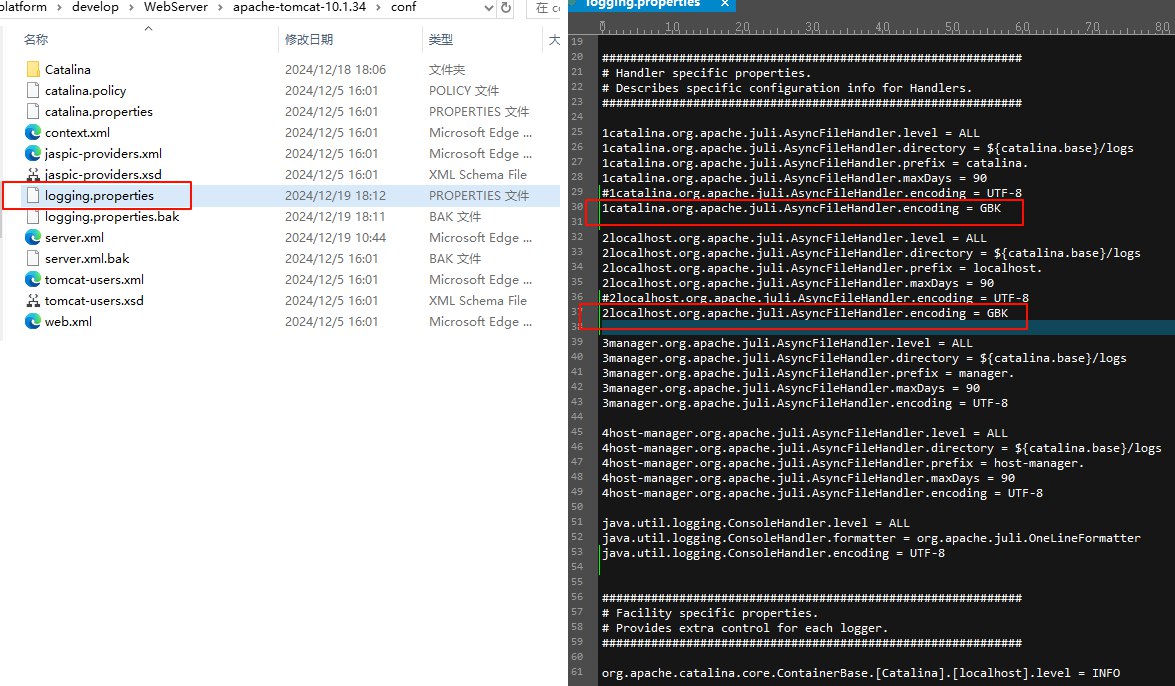The height and width of the screenshot is (686, 1175).
Task: Click the catalina.policy file icon
Action: point(33,91)
